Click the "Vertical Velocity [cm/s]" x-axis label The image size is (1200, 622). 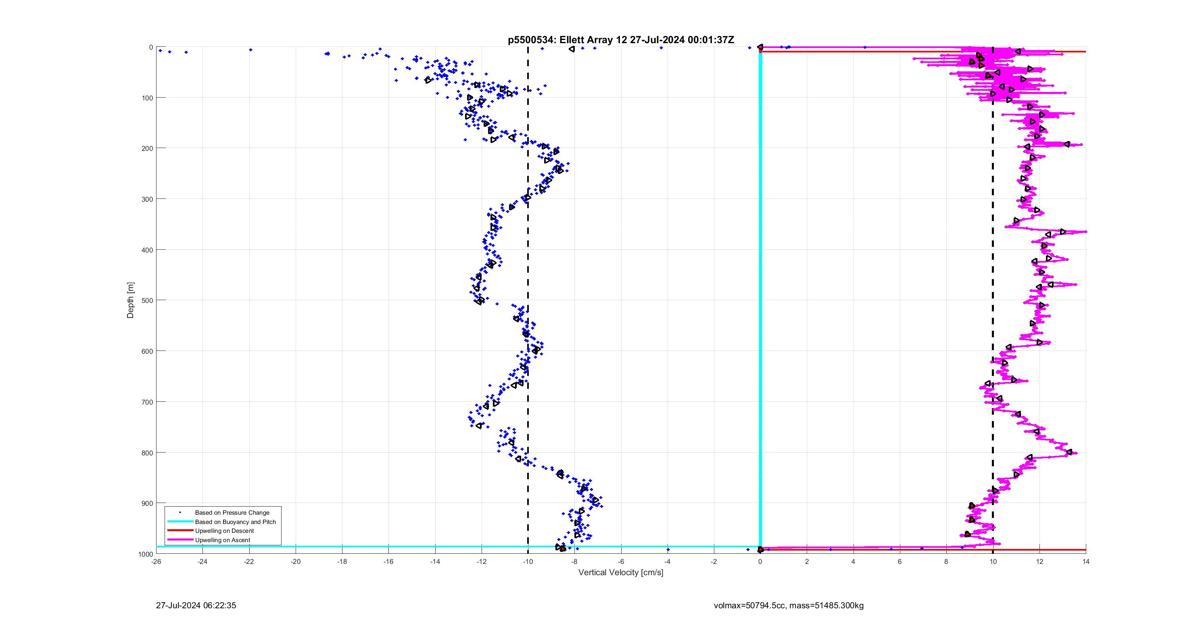pos(621,573)
